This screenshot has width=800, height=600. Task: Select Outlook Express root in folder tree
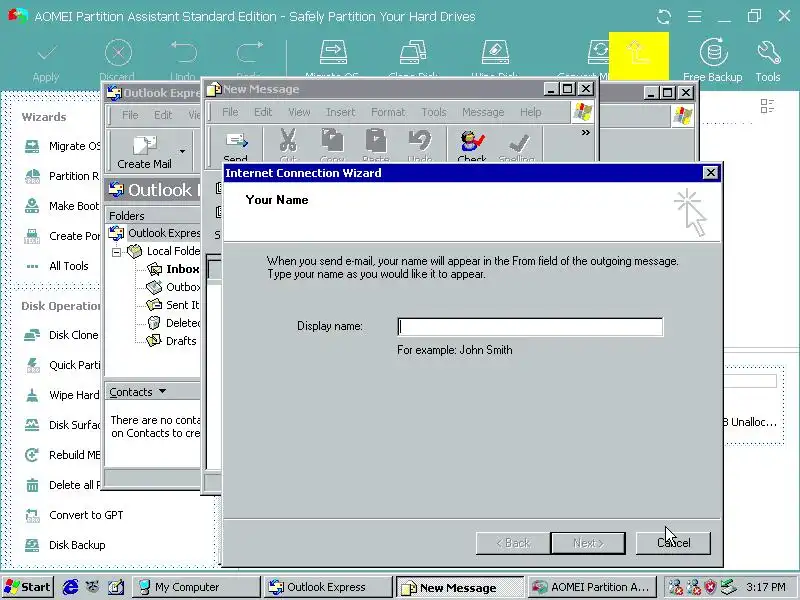(x=154, y=234)
